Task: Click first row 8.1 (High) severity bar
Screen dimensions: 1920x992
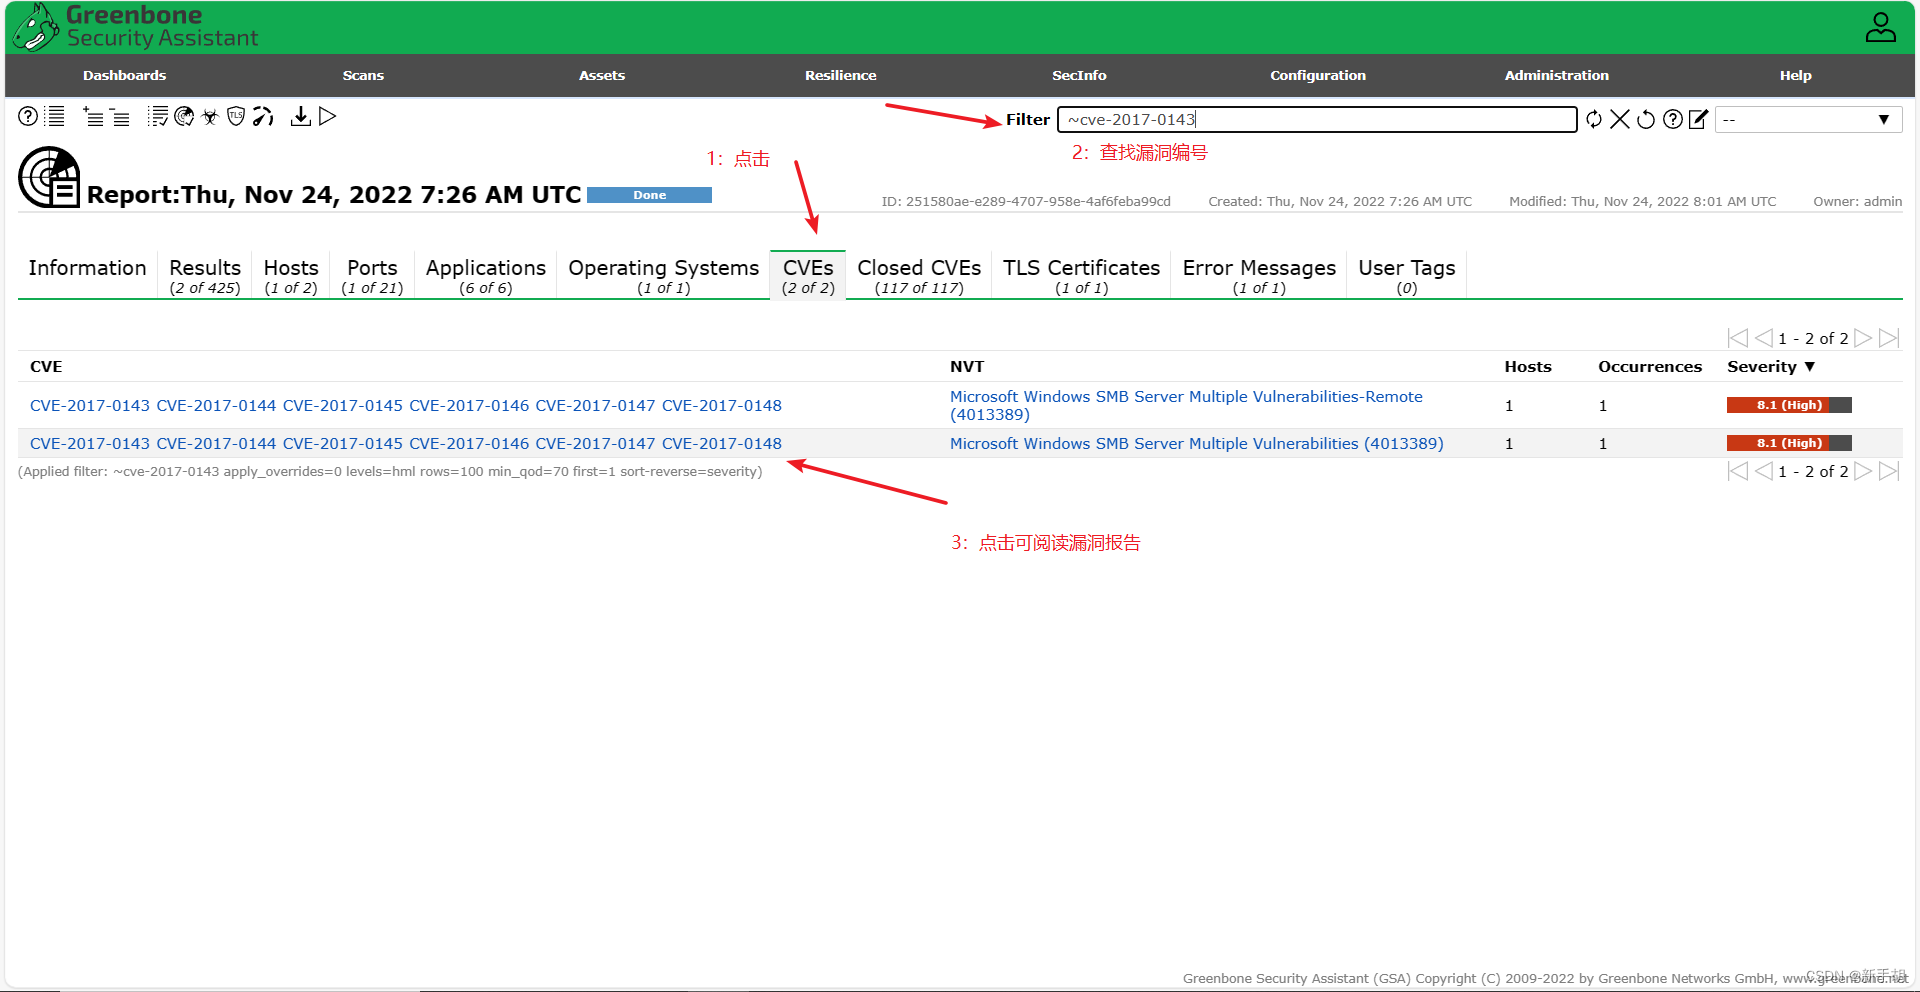Action: (x=1789, y=405)
